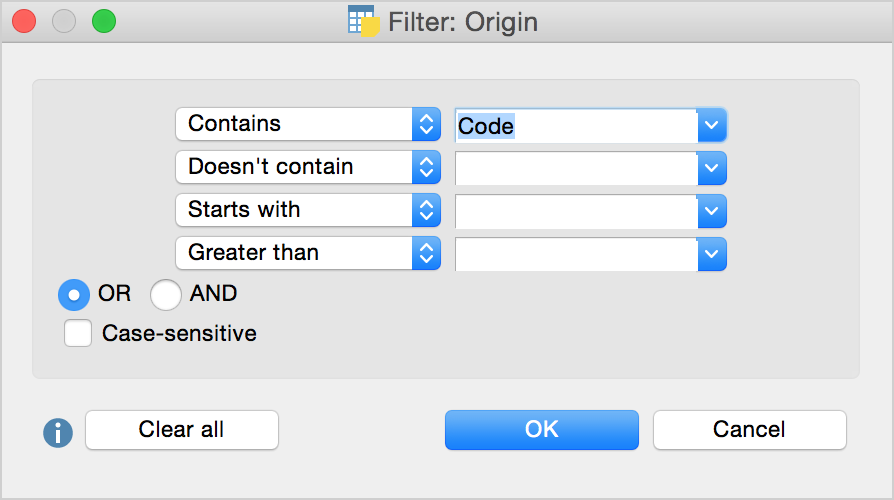This screenshot has height=500, width=894.
Task: Open the Starts with operator dropdown
Action: [x=307, y=210]
